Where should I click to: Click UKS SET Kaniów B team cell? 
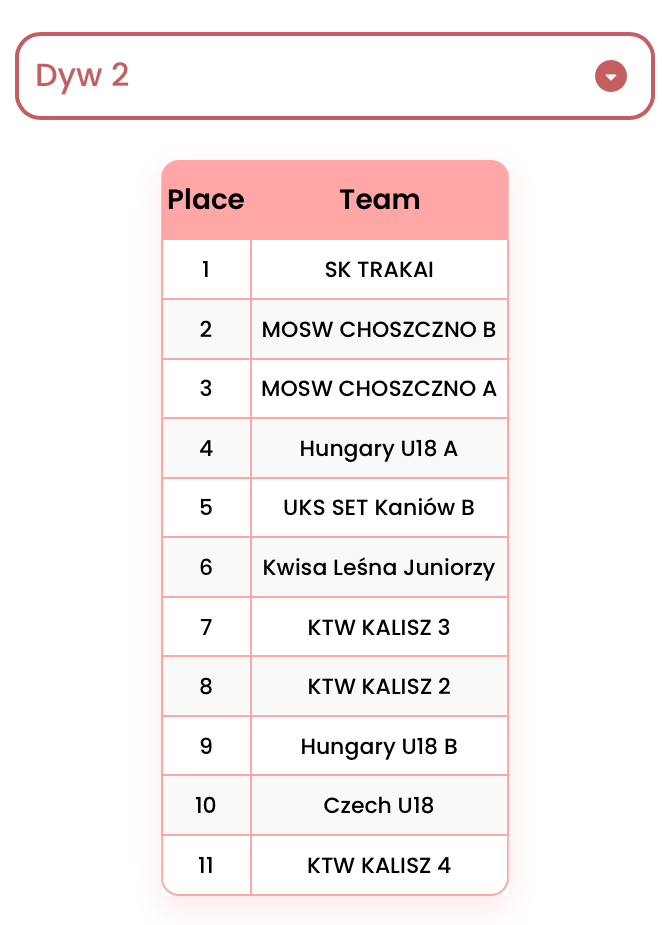pyautogui.click(x=379, y=507)
